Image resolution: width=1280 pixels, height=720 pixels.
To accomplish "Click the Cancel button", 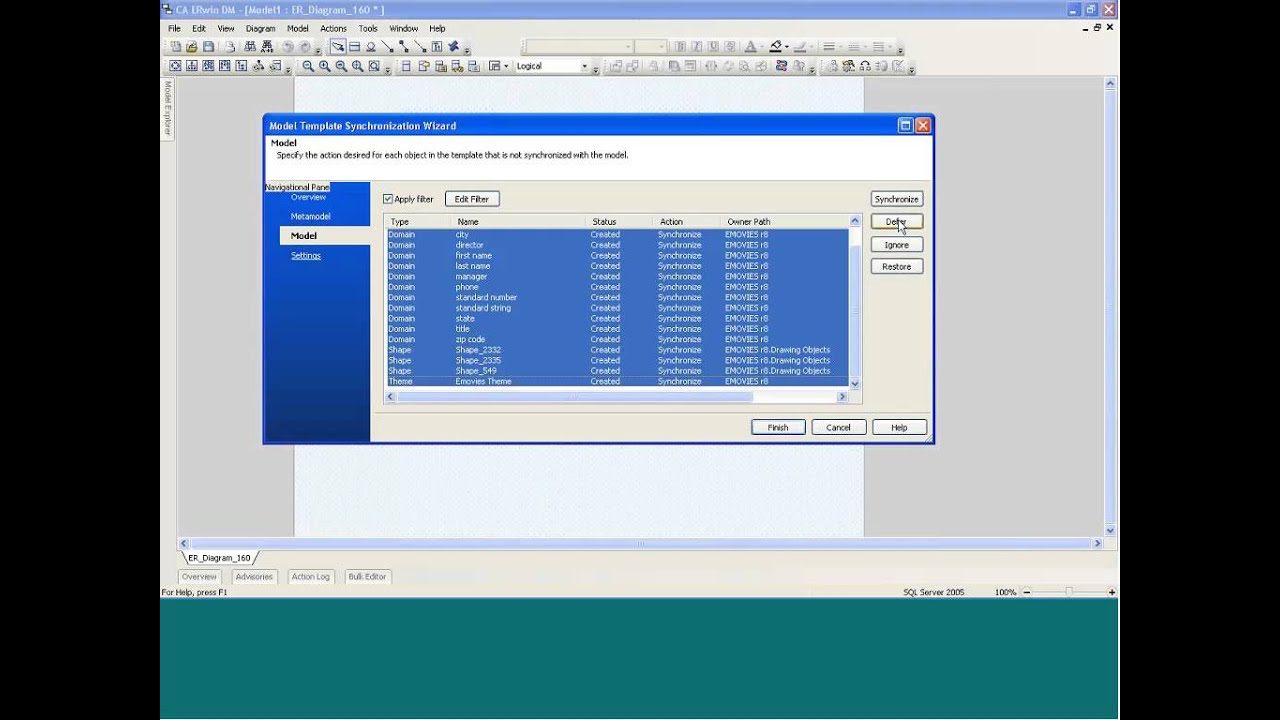I will [838, 428].
